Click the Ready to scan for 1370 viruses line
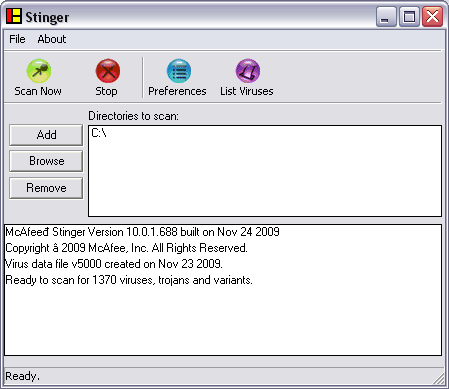 pyautogui.click(x=129, y=280)
